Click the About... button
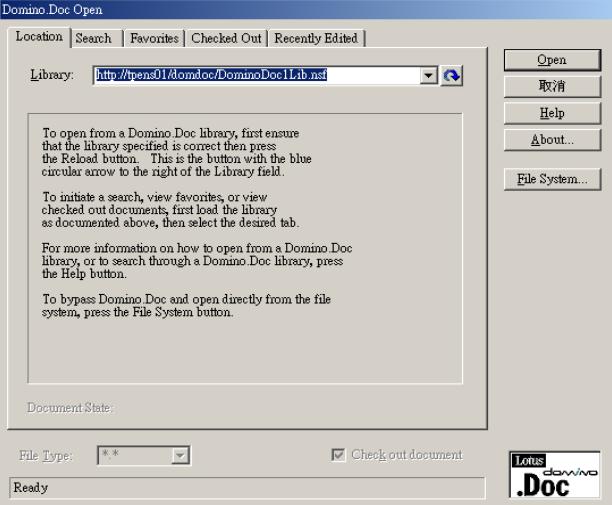612x505 pixels. pyautogui.click(x=552, y=140)
